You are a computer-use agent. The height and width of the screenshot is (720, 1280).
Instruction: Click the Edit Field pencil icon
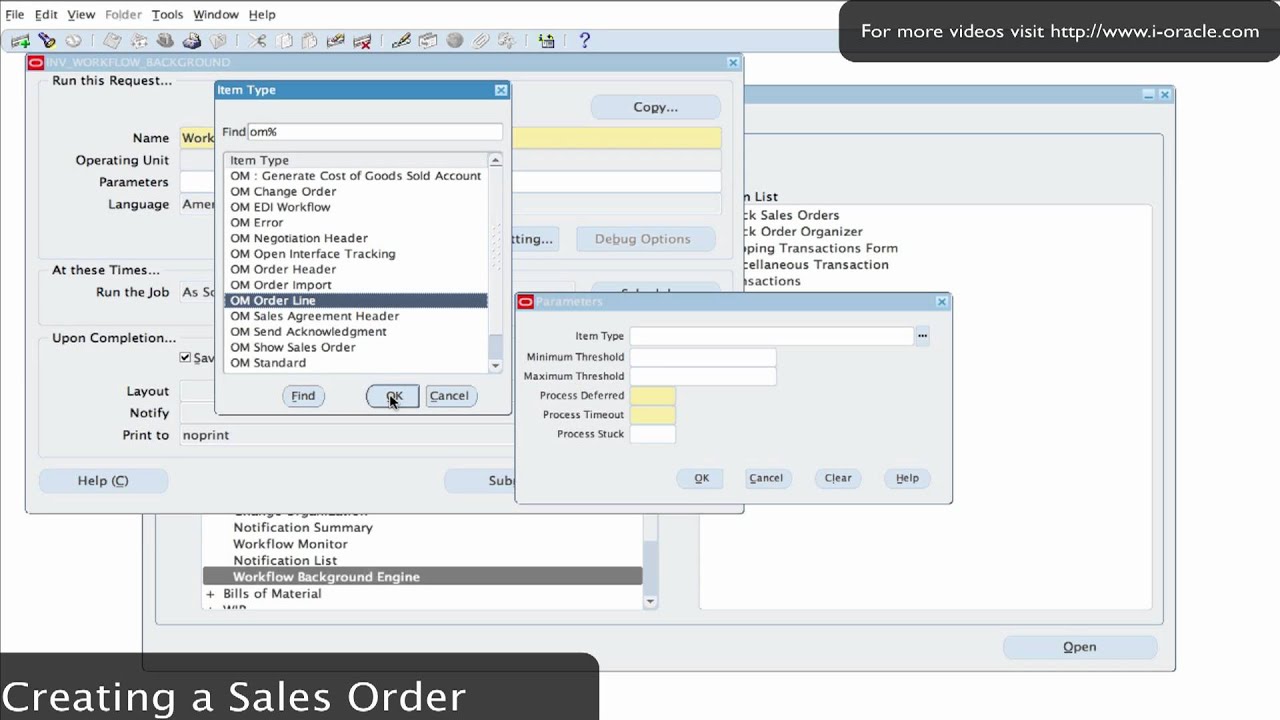[x=401, y=41]
